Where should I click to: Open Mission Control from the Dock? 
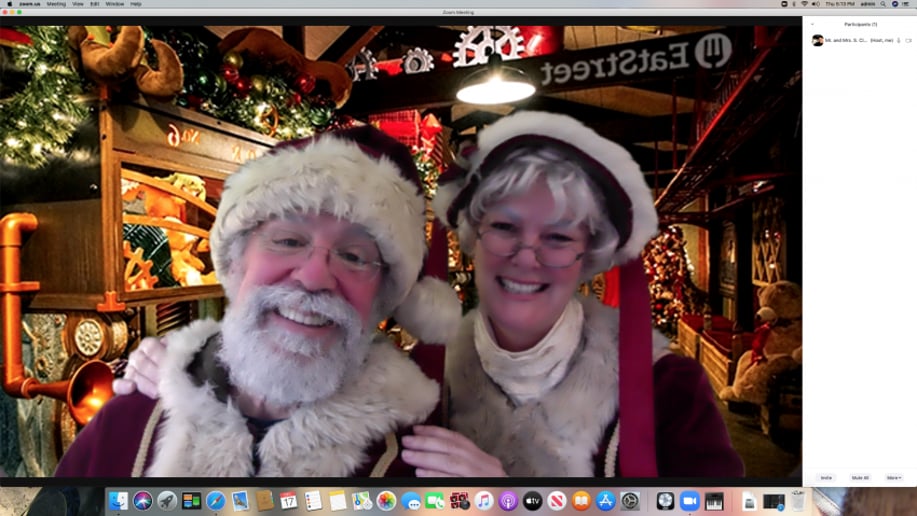point(191,501)
